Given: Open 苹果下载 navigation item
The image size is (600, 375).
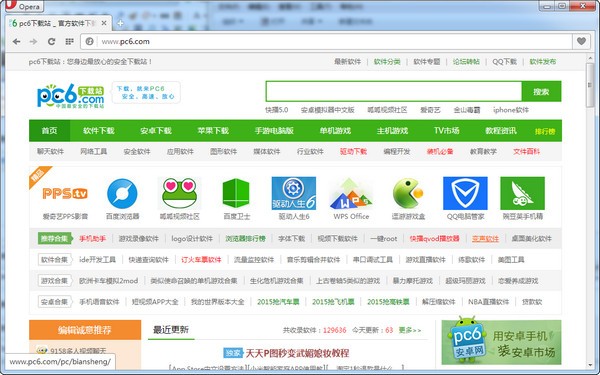Looking at the screenshot, I should (213, 131).
